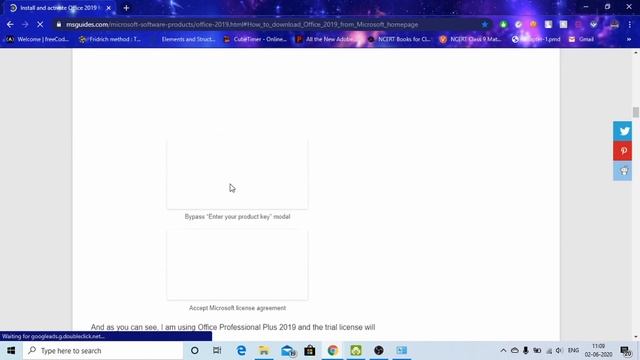Open the green app in the taskbar

pos(356,351)
